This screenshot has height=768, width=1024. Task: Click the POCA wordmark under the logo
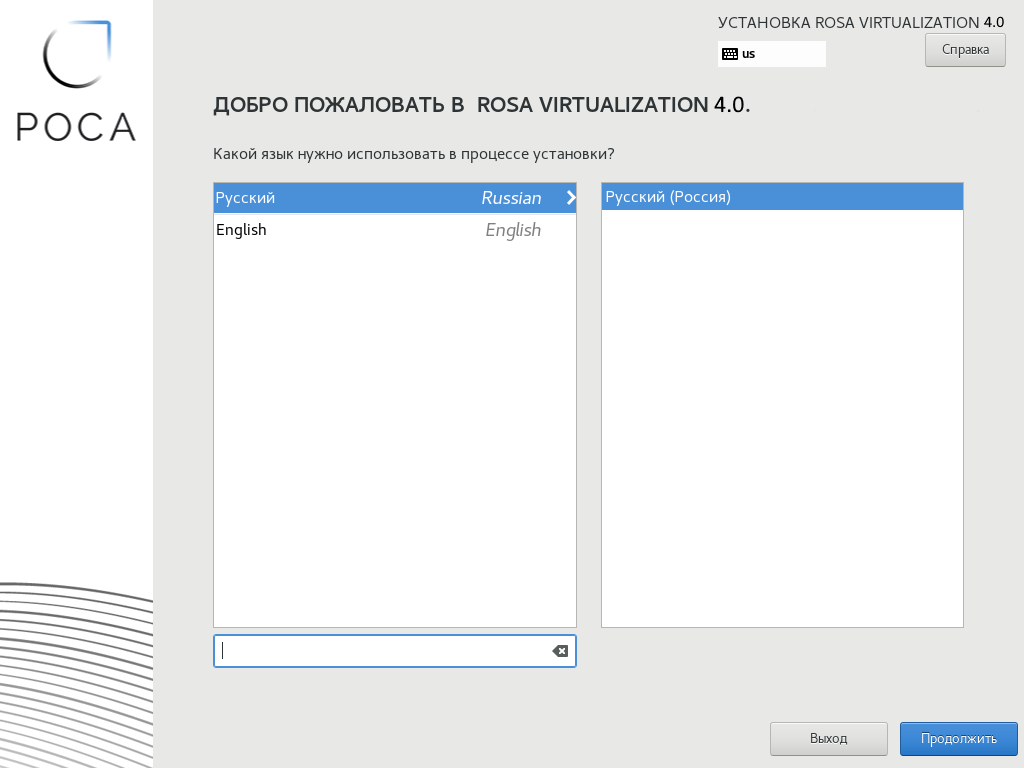(x=76, y=126)
